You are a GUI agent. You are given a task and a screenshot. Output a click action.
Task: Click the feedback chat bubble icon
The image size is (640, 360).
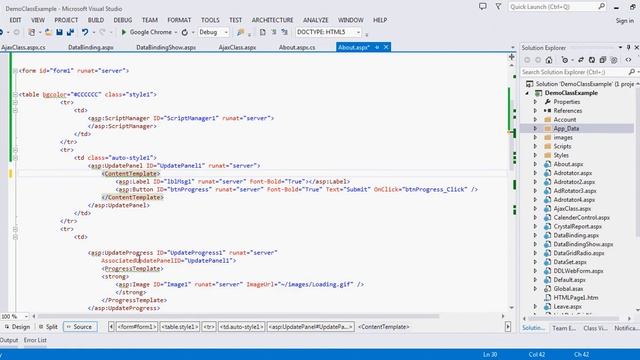coord(483,7)
